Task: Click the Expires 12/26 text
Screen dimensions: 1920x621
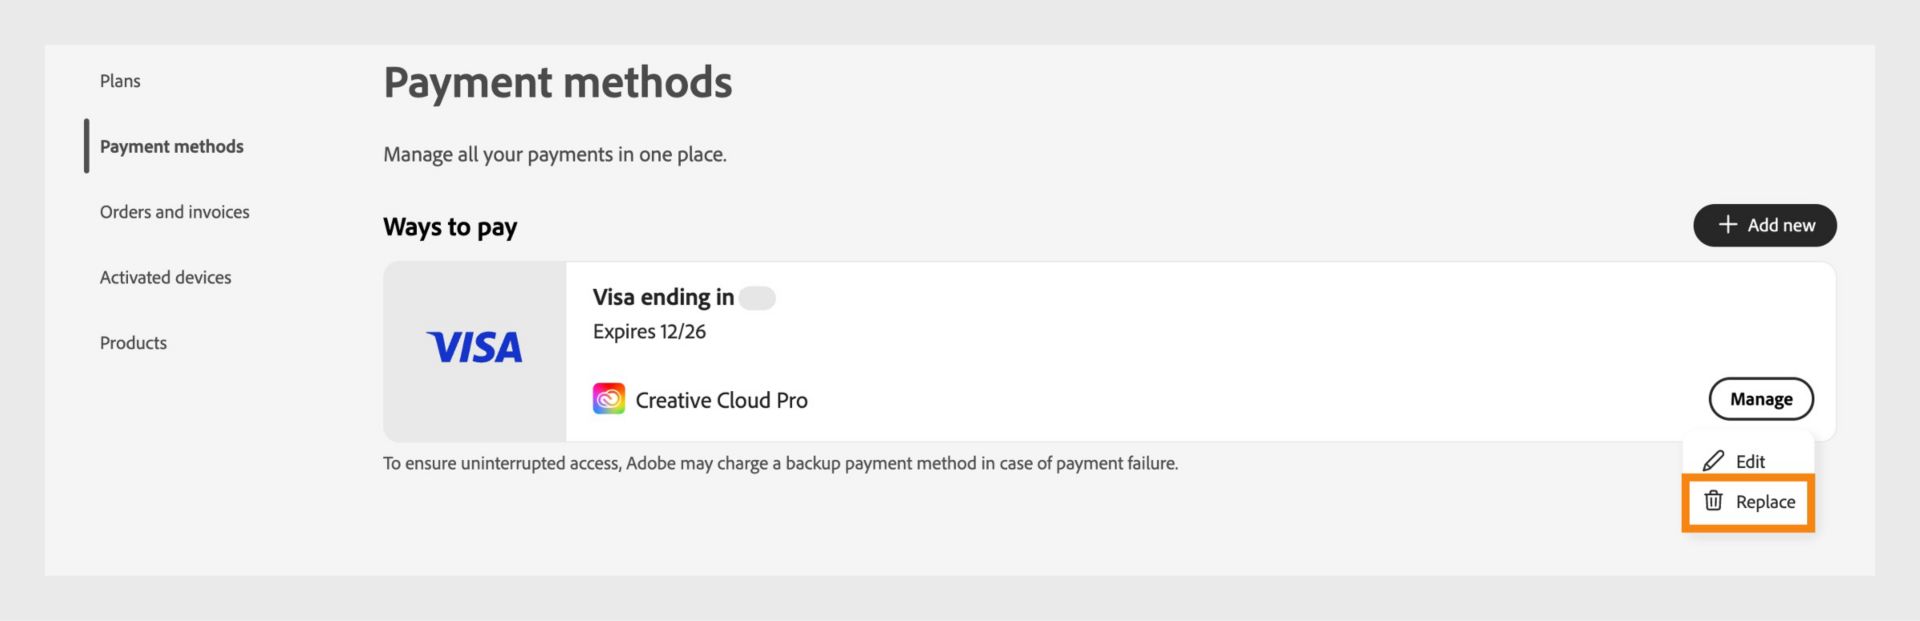Action: coord(649,332)
